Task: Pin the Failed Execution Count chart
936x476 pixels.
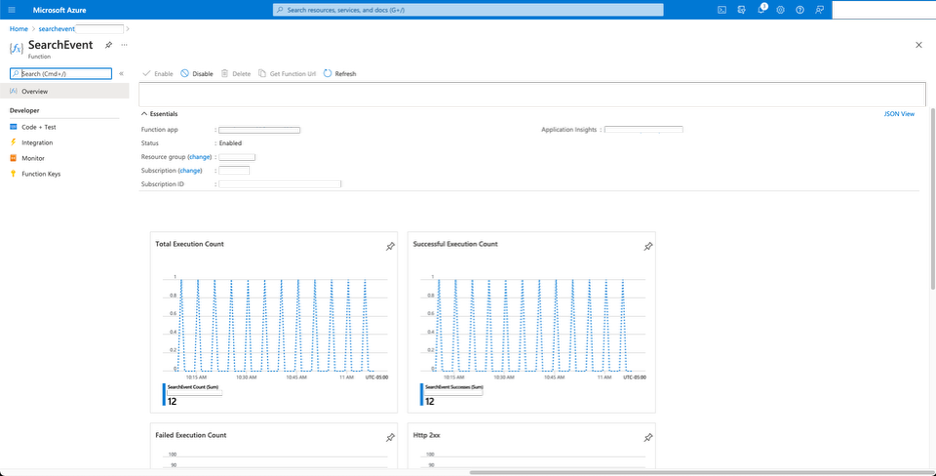Action: [390, 438]
